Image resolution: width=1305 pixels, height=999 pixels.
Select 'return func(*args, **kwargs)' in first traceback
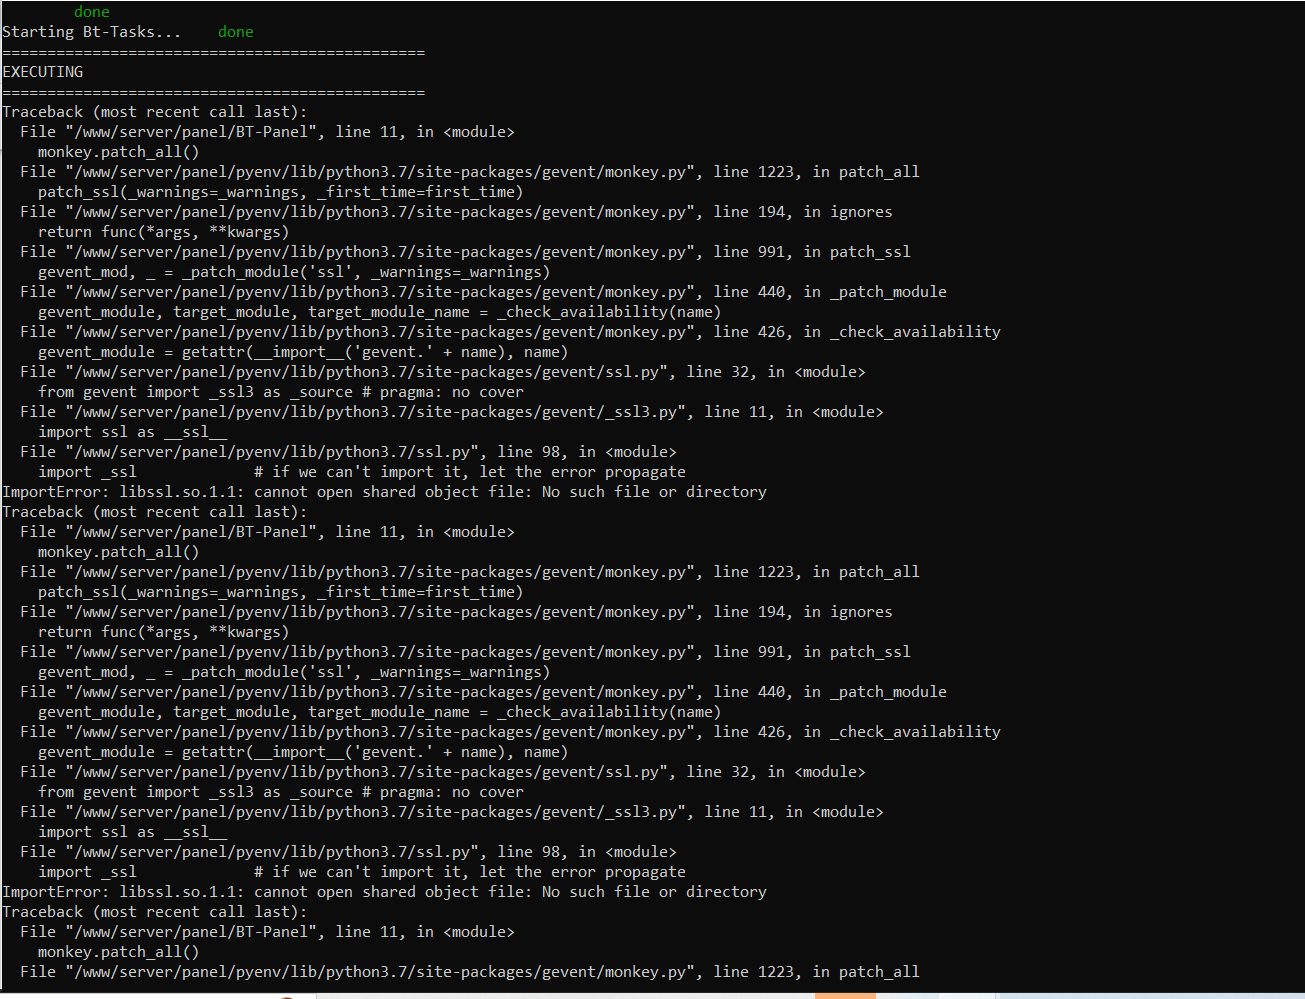[164, 232]
